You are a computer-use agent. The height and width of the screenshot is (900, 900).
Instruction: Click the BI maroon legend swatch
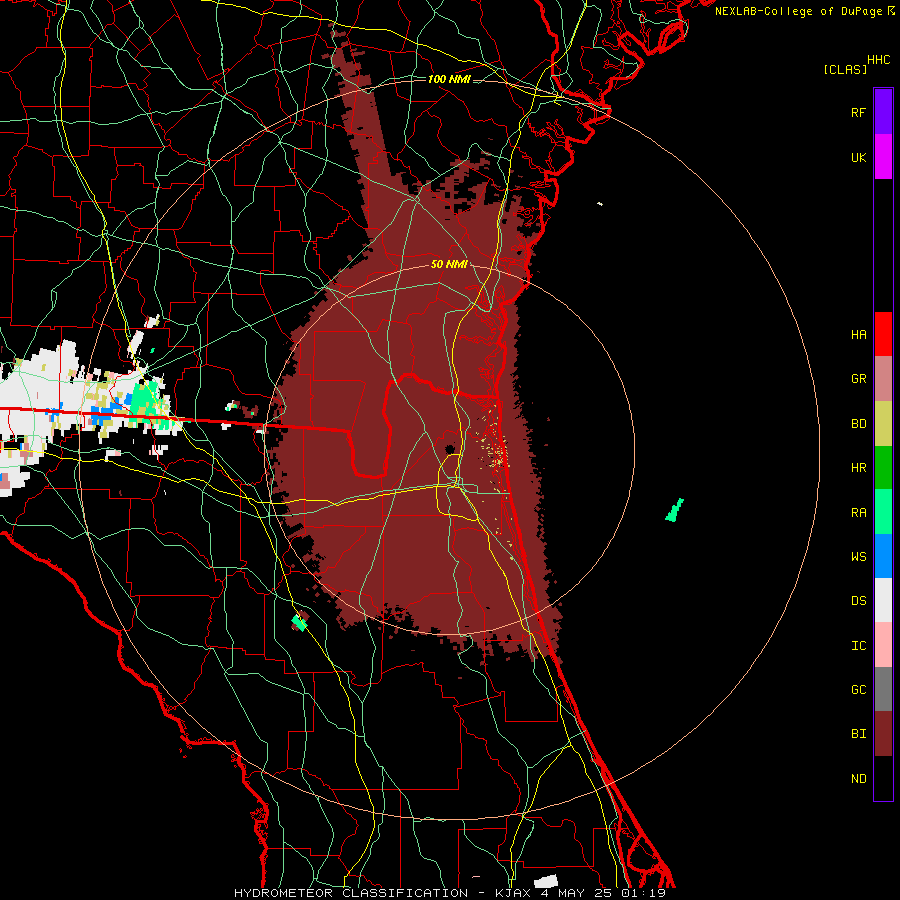pyautogui.click(x=883, y=734)
